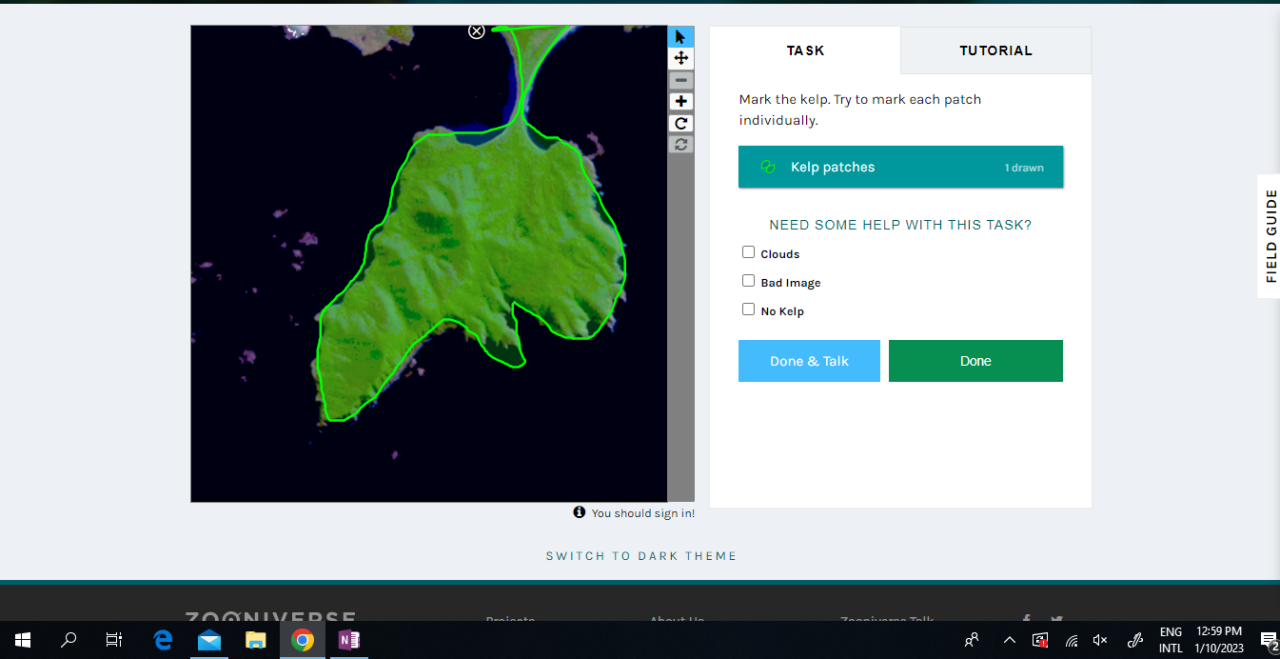Viewport: 1280px width, 659px height.
Task: Open the Windows Start menu
Action: tap(22, 640)
